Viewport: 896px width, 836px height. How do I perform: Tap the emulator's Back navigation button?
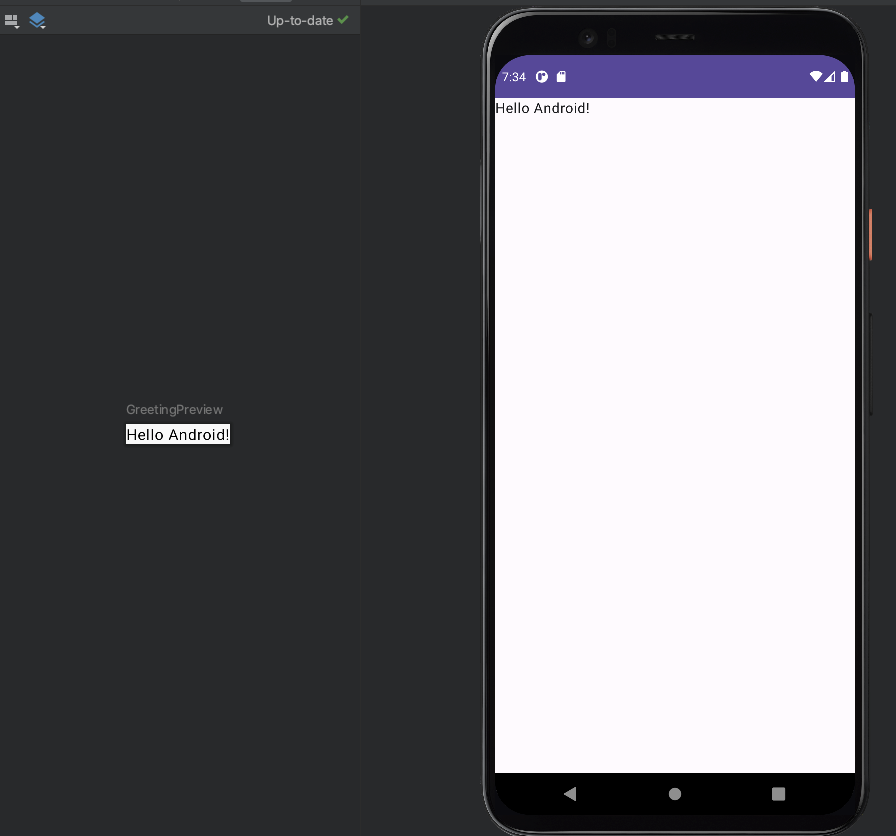(570, 794)
